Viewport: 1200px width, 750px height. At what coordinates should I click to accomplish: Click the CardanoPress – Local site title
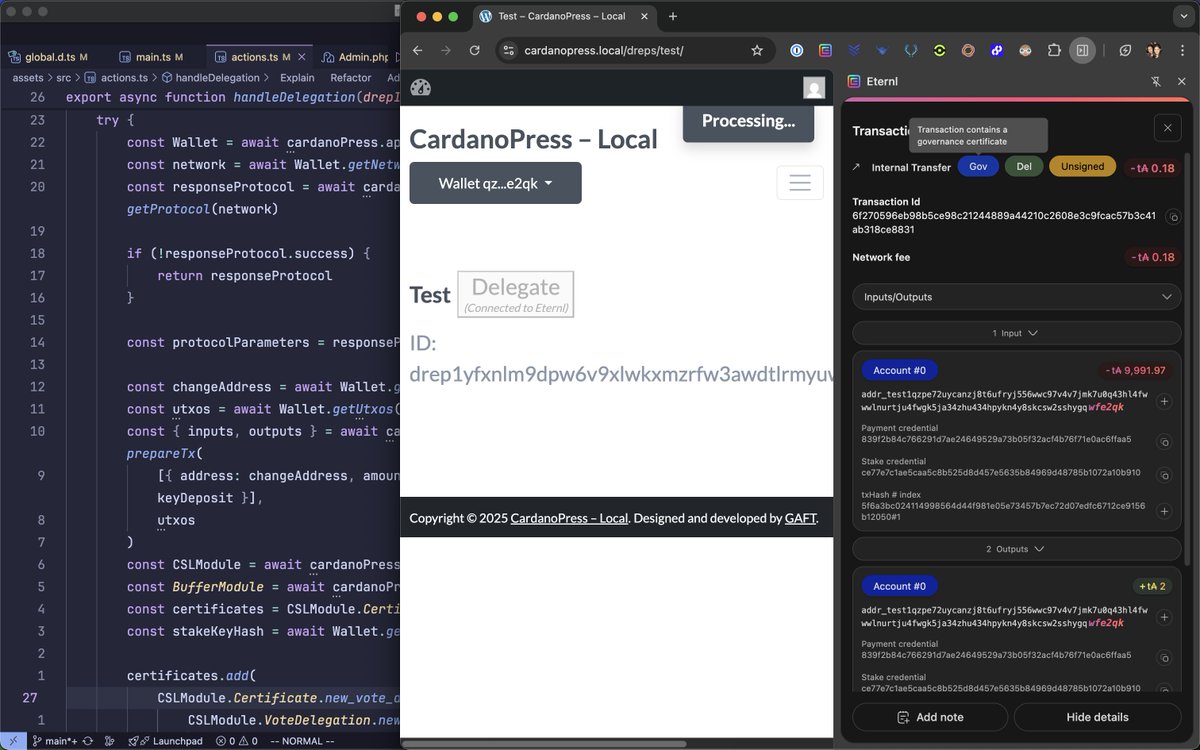click(534, 139)
